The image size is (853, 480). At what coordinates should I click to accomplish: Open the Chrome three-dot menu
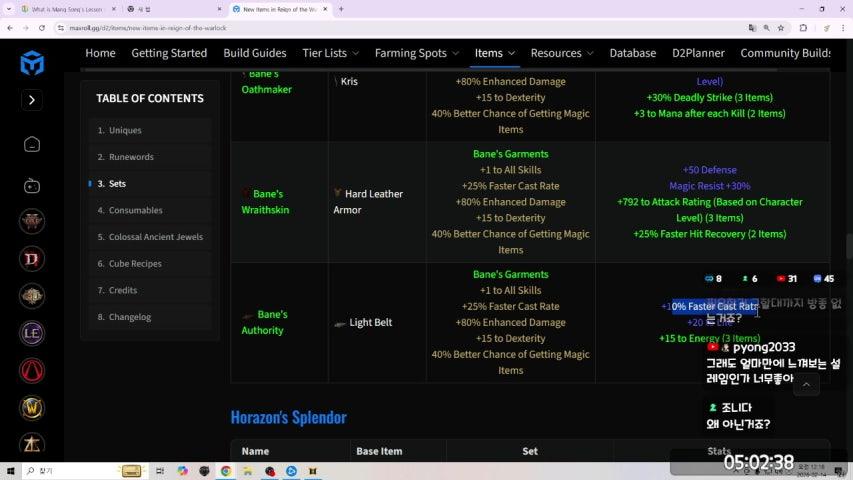843,28
